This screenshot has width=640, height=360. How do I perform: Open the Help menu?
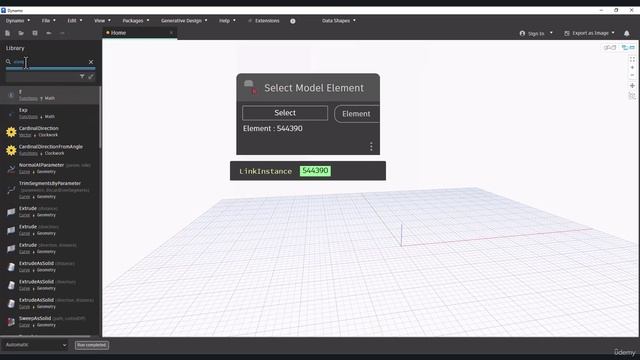click(227, 20)
